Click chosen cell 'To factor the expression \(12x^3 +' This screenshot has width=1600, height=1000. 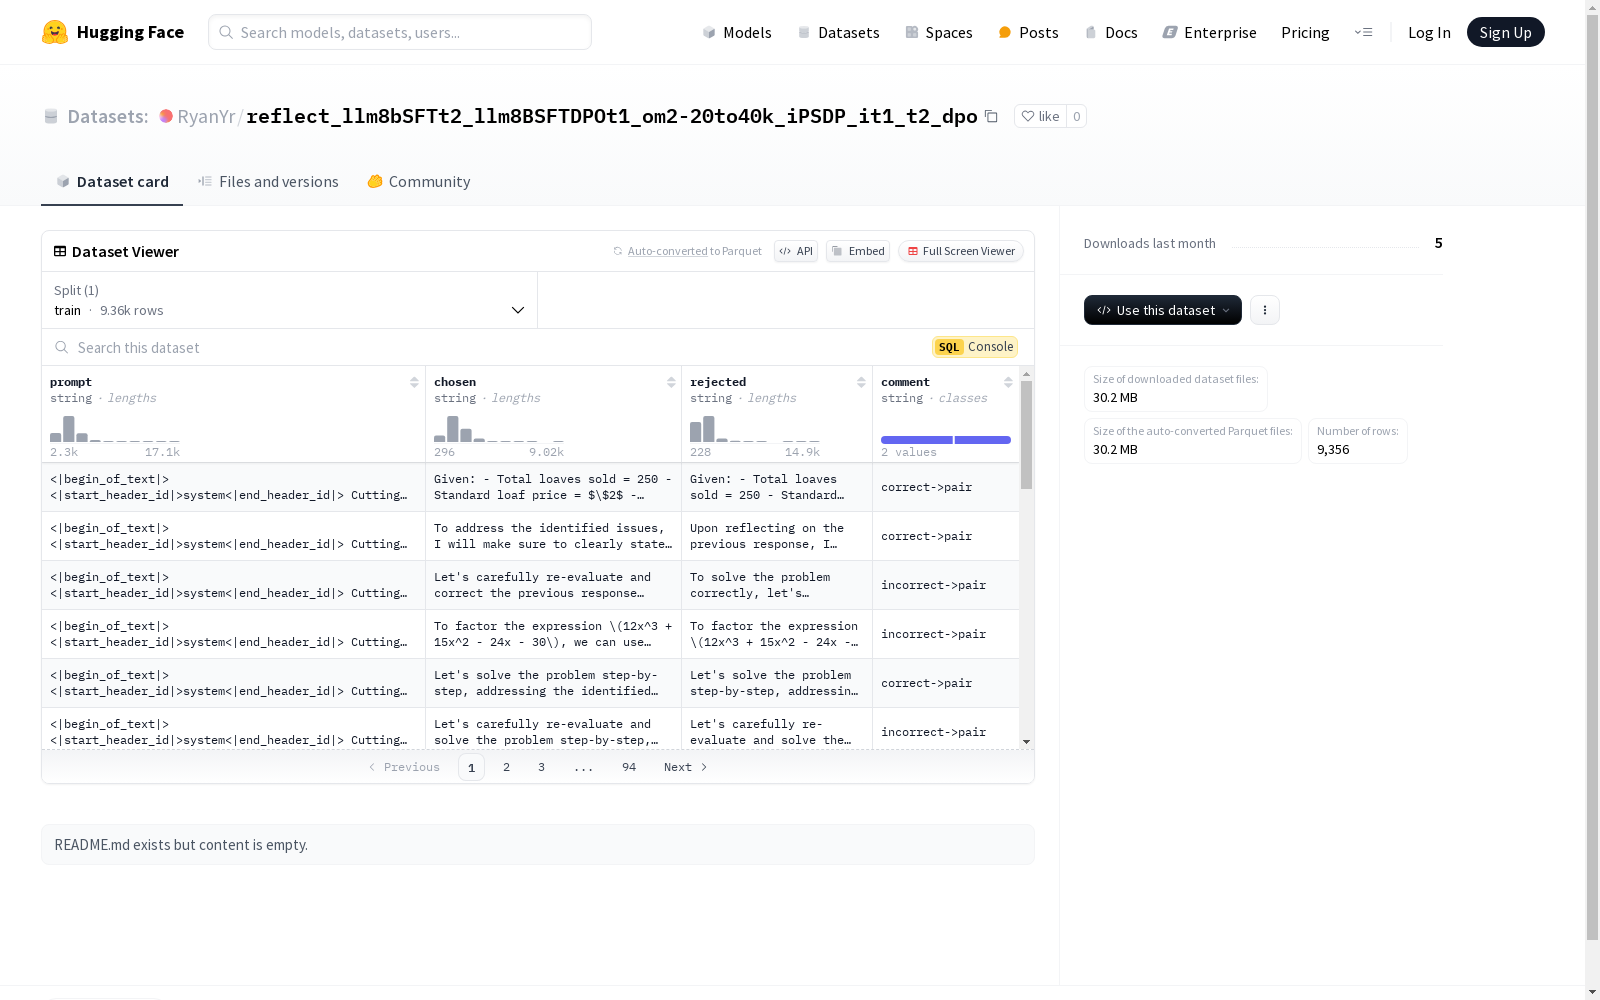(x=553, y=634)
